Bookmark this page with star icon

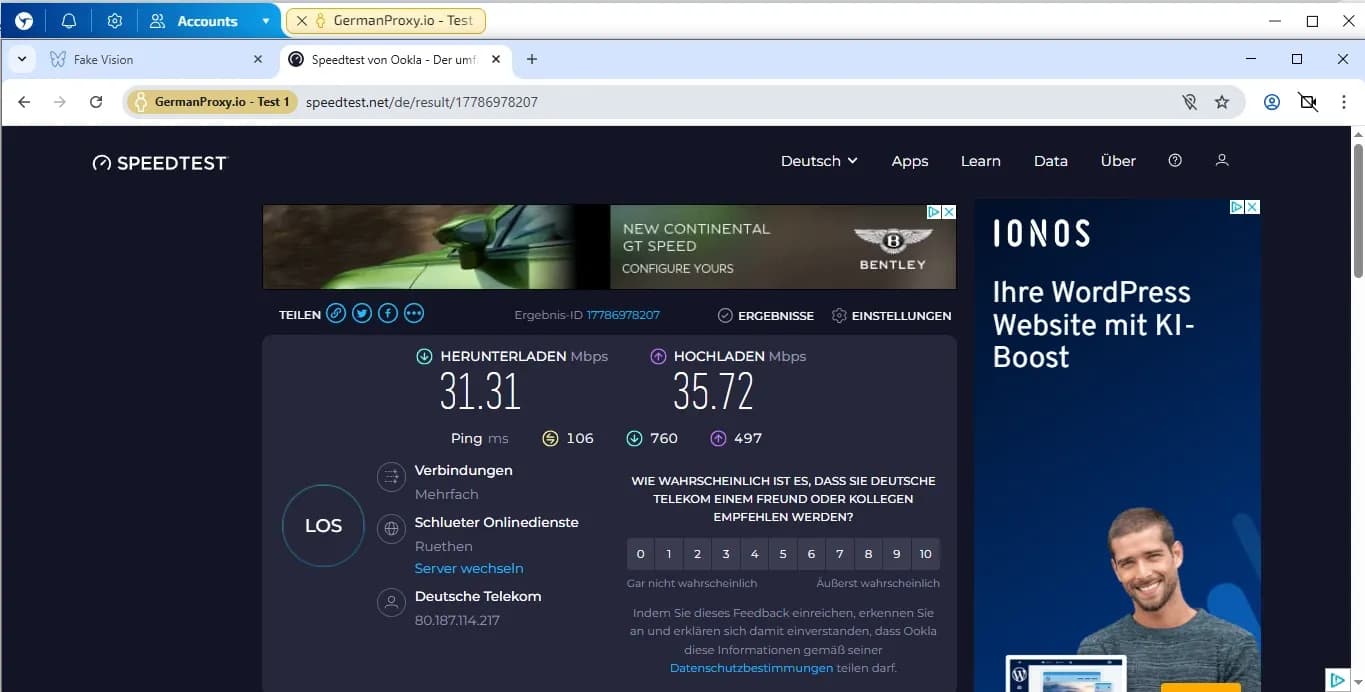[x=1221, y=102]
